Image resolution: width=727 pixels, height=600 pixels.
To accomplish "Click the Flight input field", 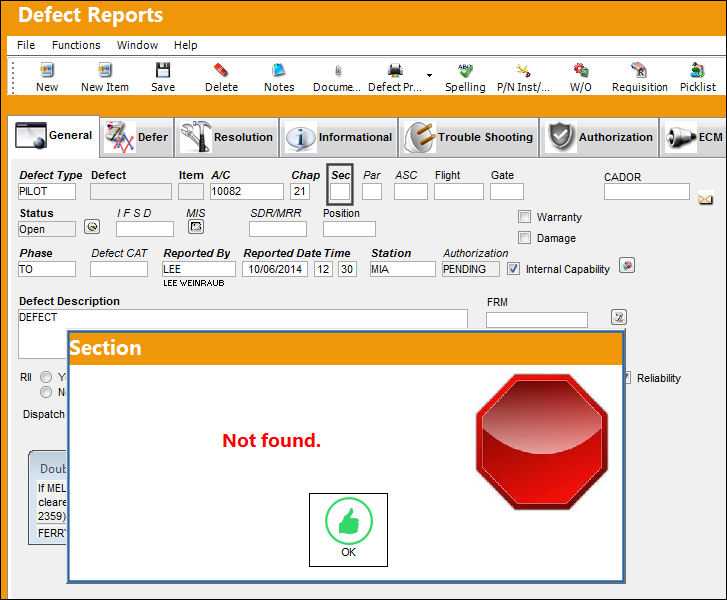I will tap(459, 191).
